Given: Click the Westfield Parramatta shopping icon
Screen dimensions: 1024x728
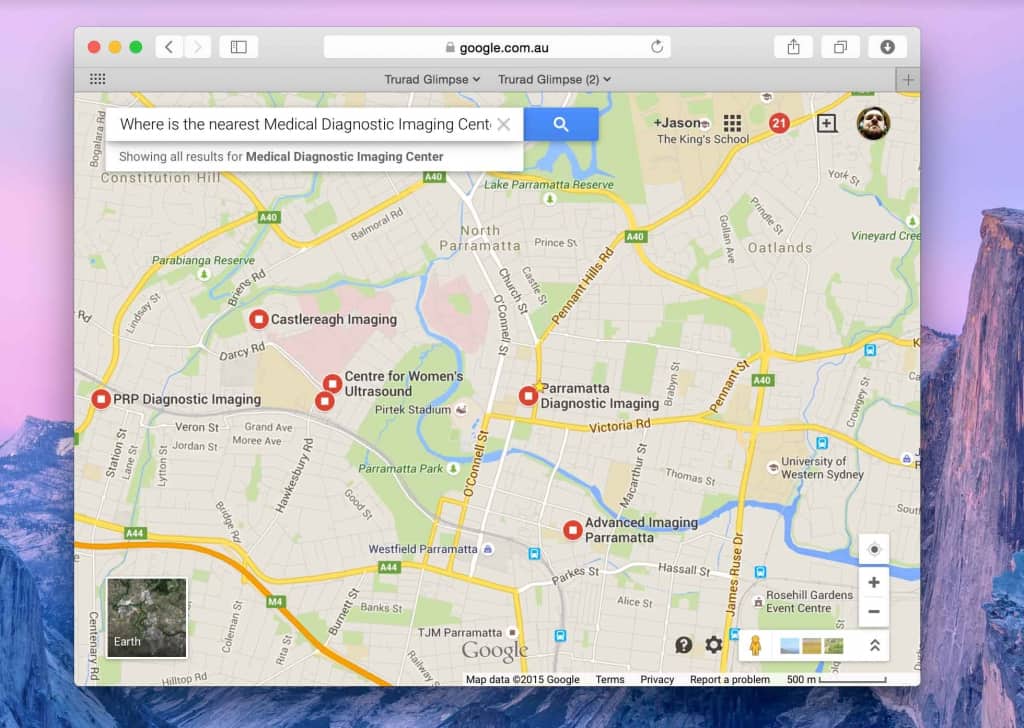Looking at the screenshot, I should pyautogui.click(x=488, y=550).
